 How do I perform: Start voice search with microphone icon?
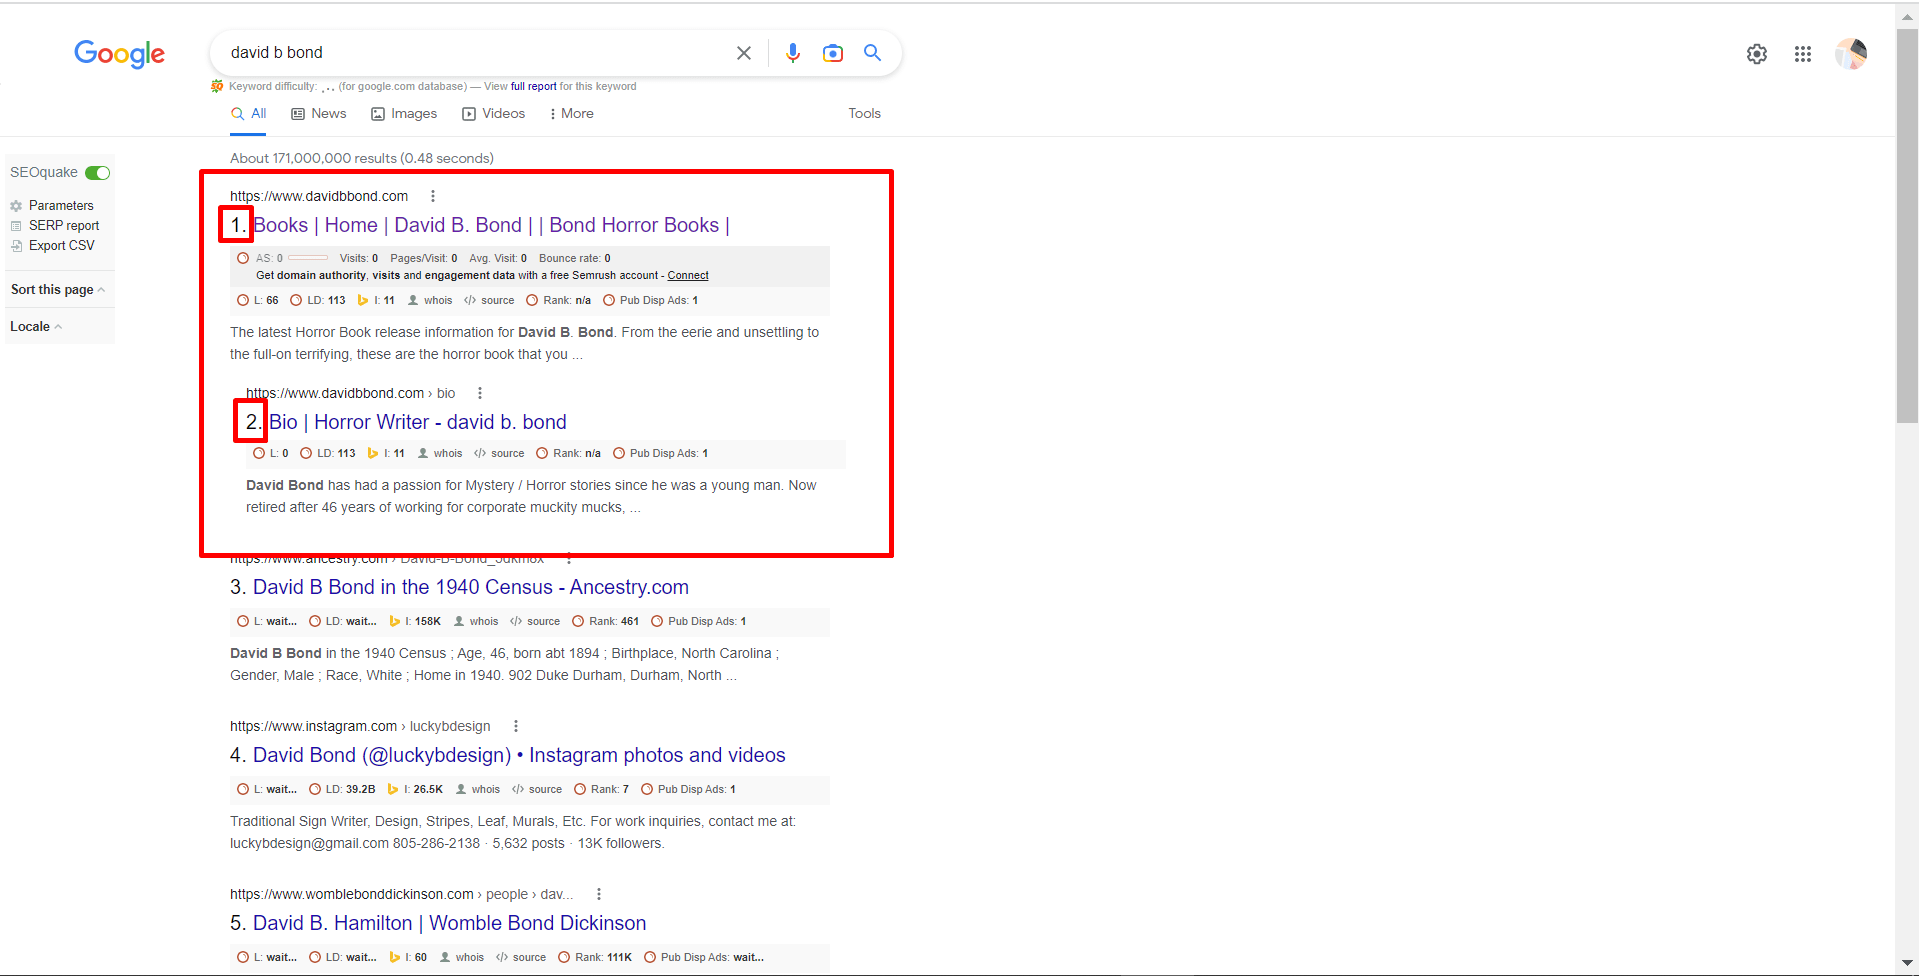(x=793, y=53)
